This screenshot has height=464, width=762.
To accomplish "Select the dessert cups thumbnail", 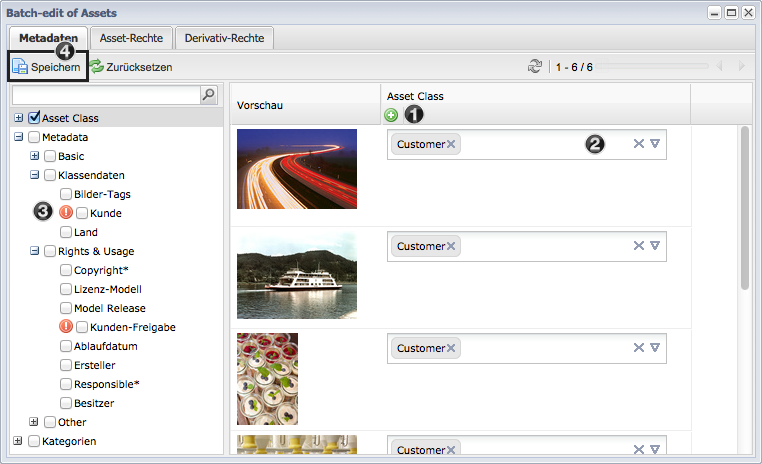I will [x=267, y=379].
